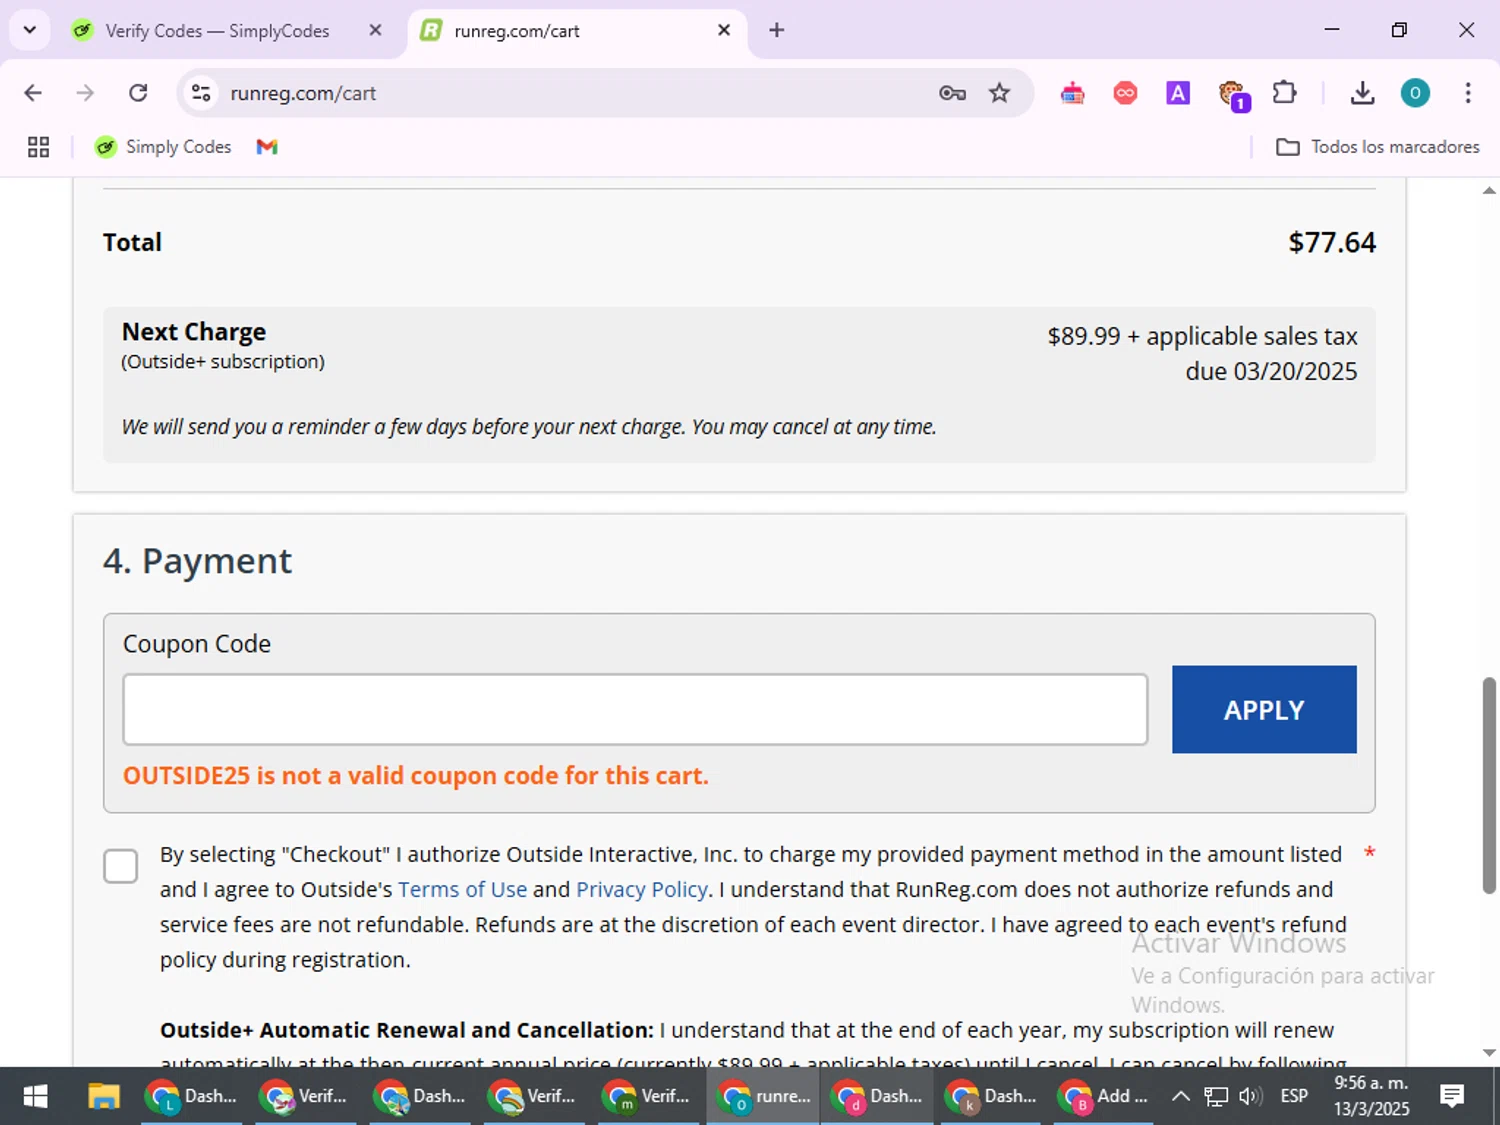
Task: Open the Chrome downloads panel
Action: coord(1362,93)
